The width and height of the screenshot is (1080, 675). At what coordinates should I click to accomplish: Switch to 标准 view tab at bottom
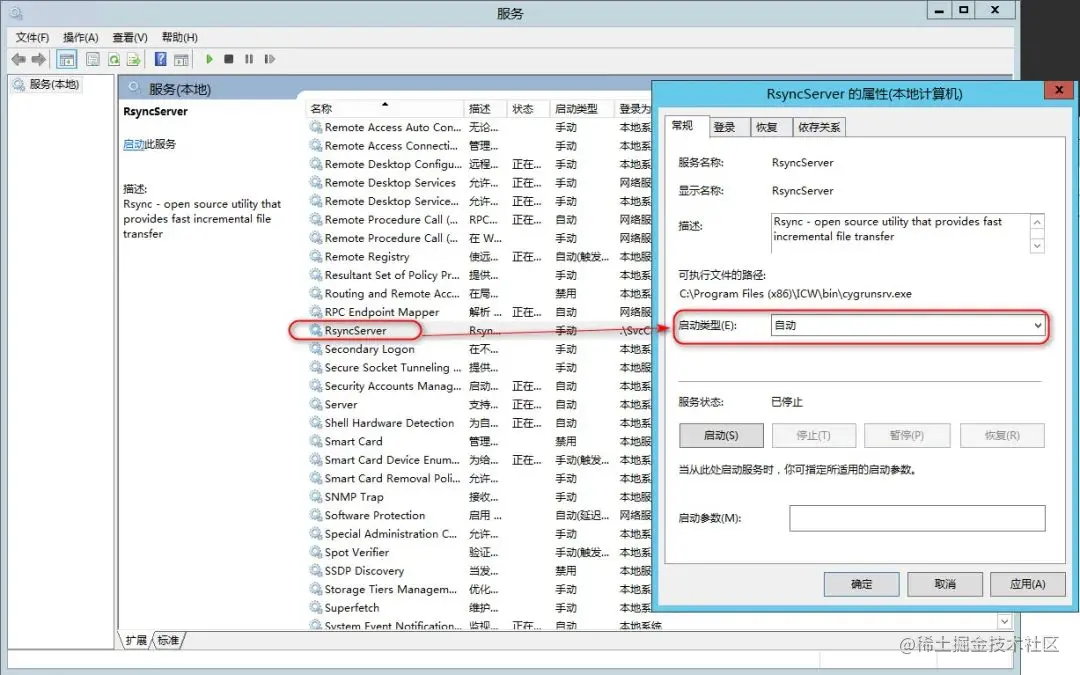[168, 641]
